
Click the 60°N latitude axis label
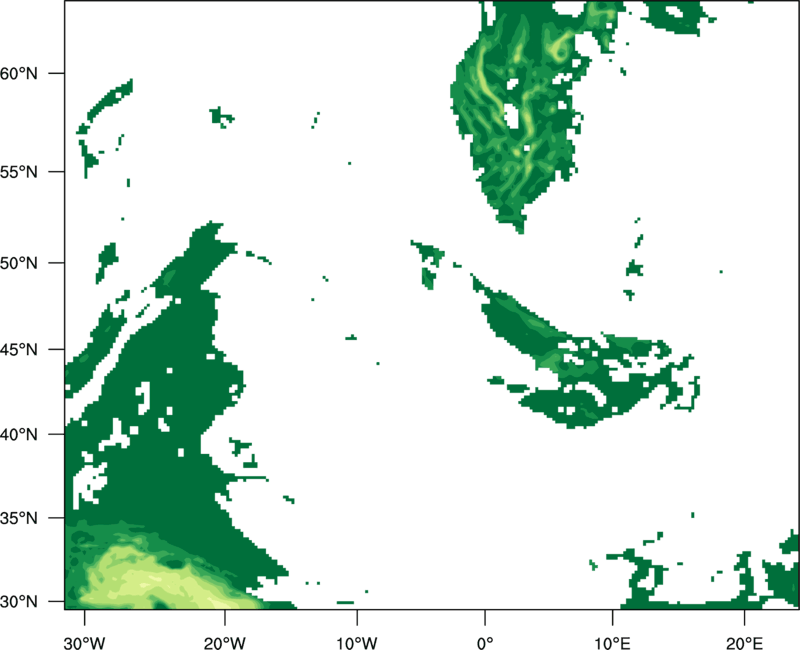[x=19, y=73]
